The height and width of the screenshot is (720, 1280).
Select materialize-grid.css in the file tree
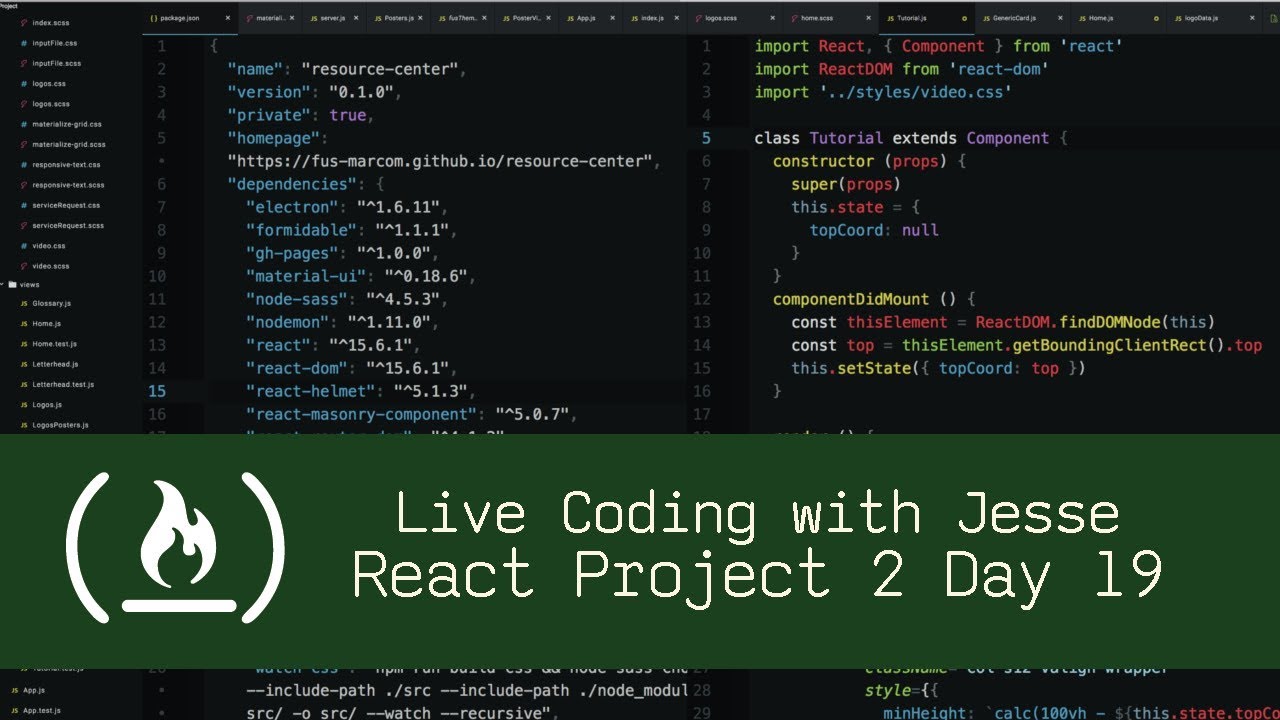click(67, 124)
